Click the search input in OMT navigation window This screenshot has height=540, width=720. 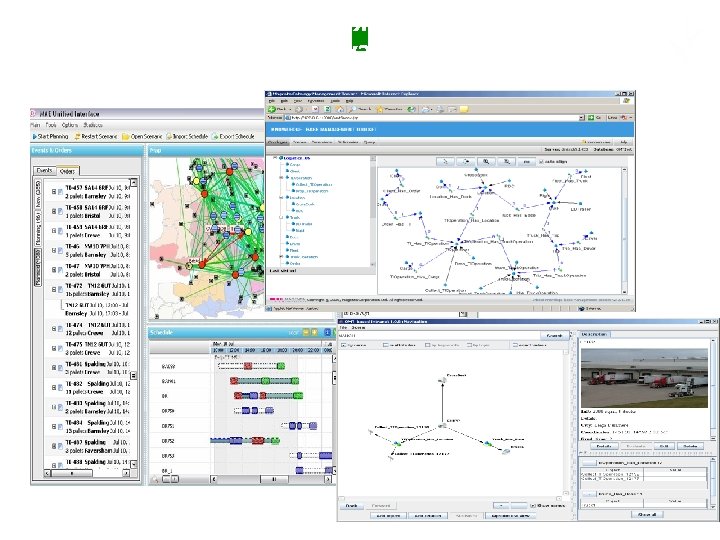pos(439,336)
